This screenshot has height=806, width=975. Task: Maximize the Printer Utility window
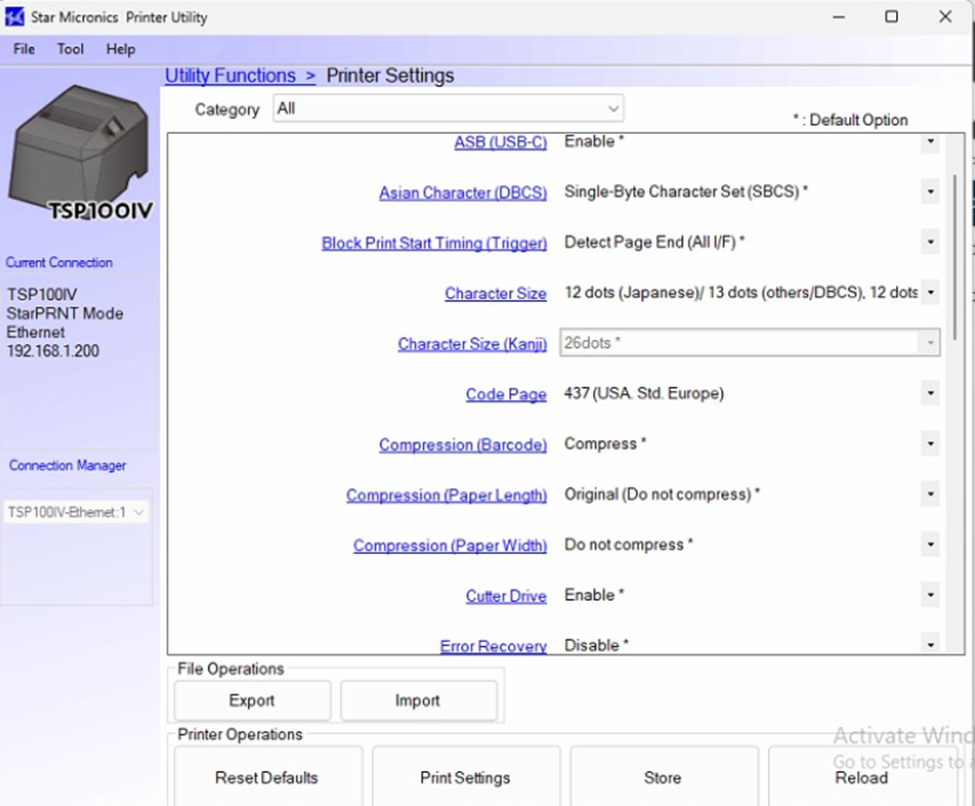(x=892, y=17)
